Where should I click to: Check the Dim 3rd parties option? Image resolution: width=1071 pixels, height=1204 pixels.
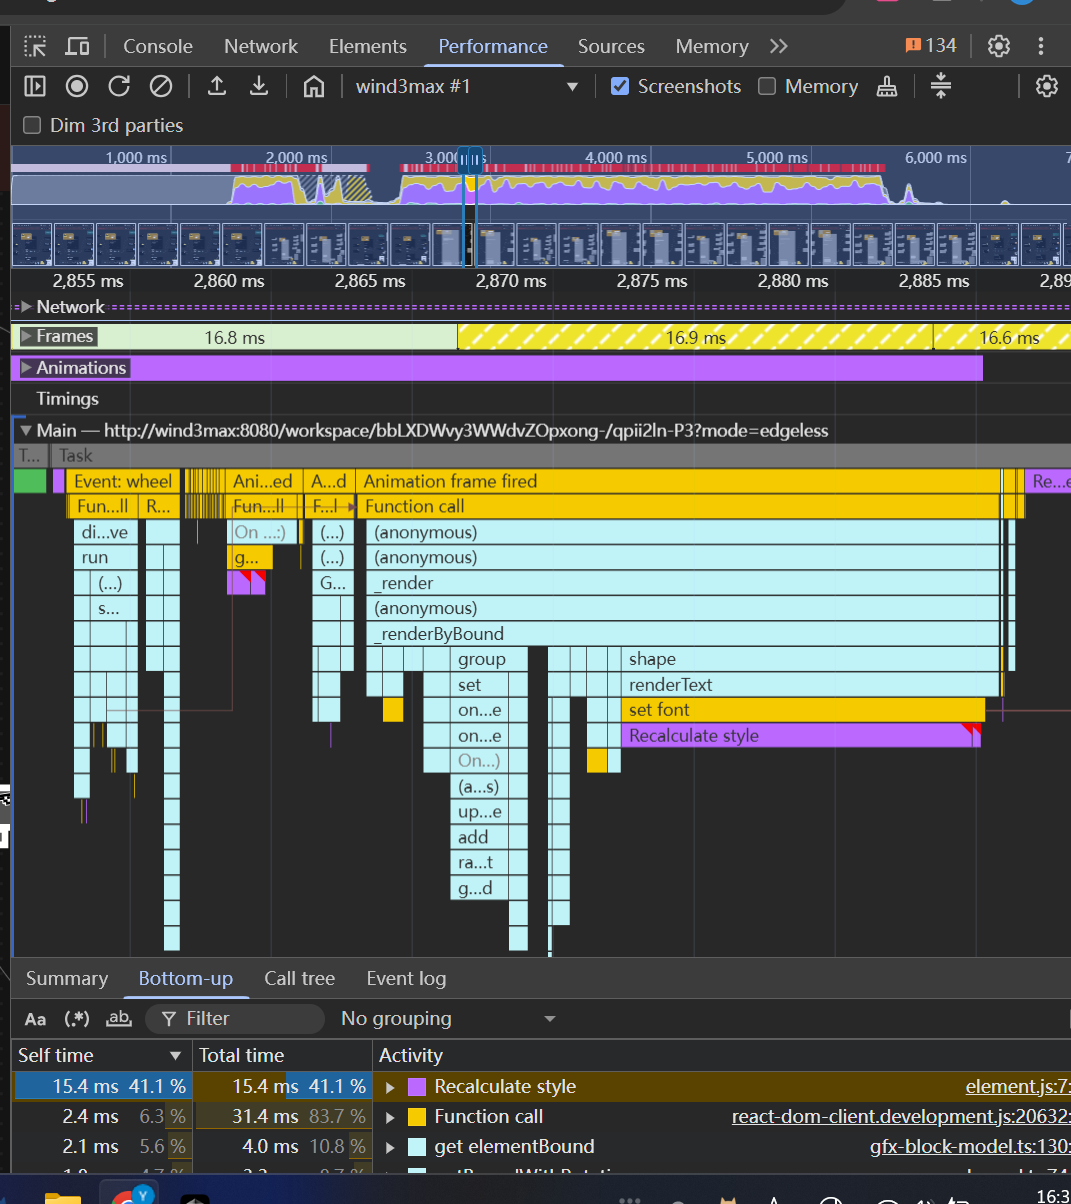click(x=33, y=125)
